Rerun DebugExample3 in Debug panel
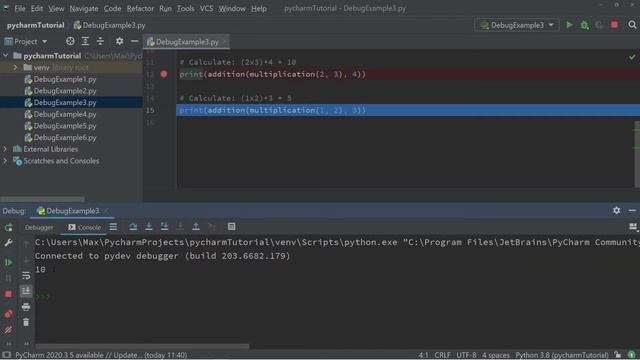 [9, 227]
